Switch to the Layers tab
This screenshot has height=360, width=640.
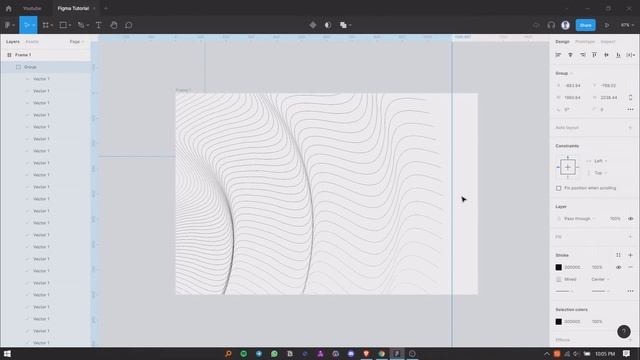point(13,42)
